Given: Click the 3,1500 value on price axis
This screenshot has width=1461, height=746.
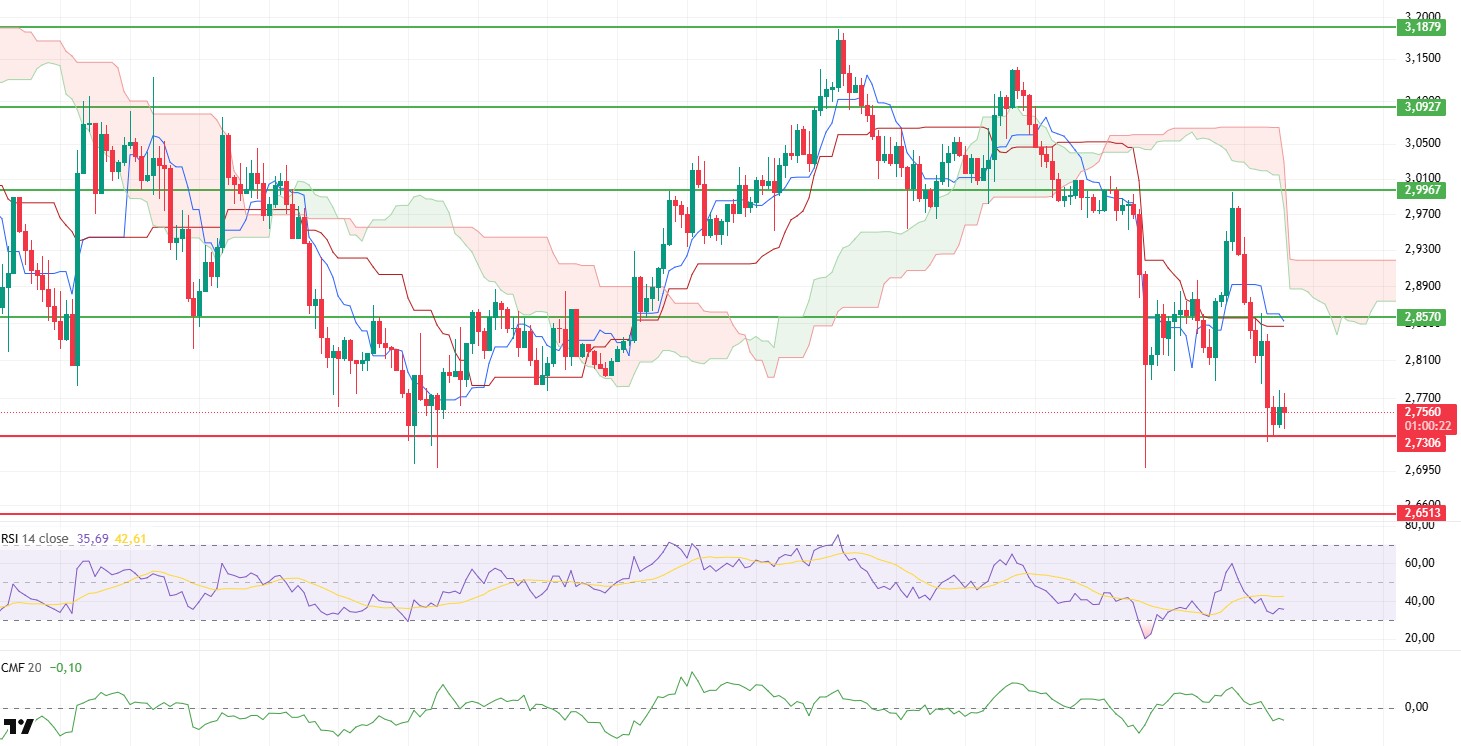Looking at the screenshot, I should tap(1422, 58).
